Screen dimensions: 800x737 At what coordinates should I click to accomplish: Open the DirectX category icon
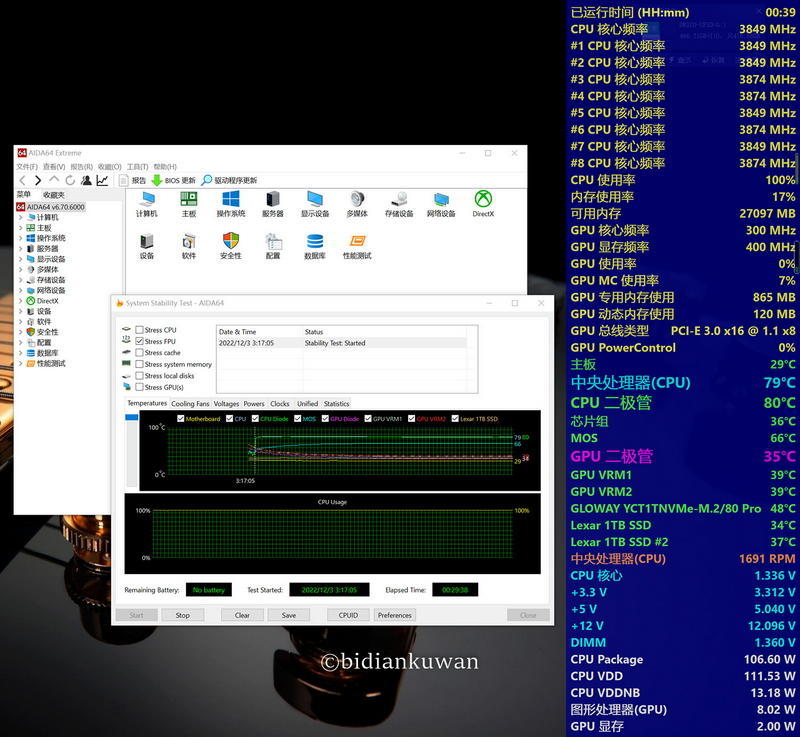coord(483,199)
